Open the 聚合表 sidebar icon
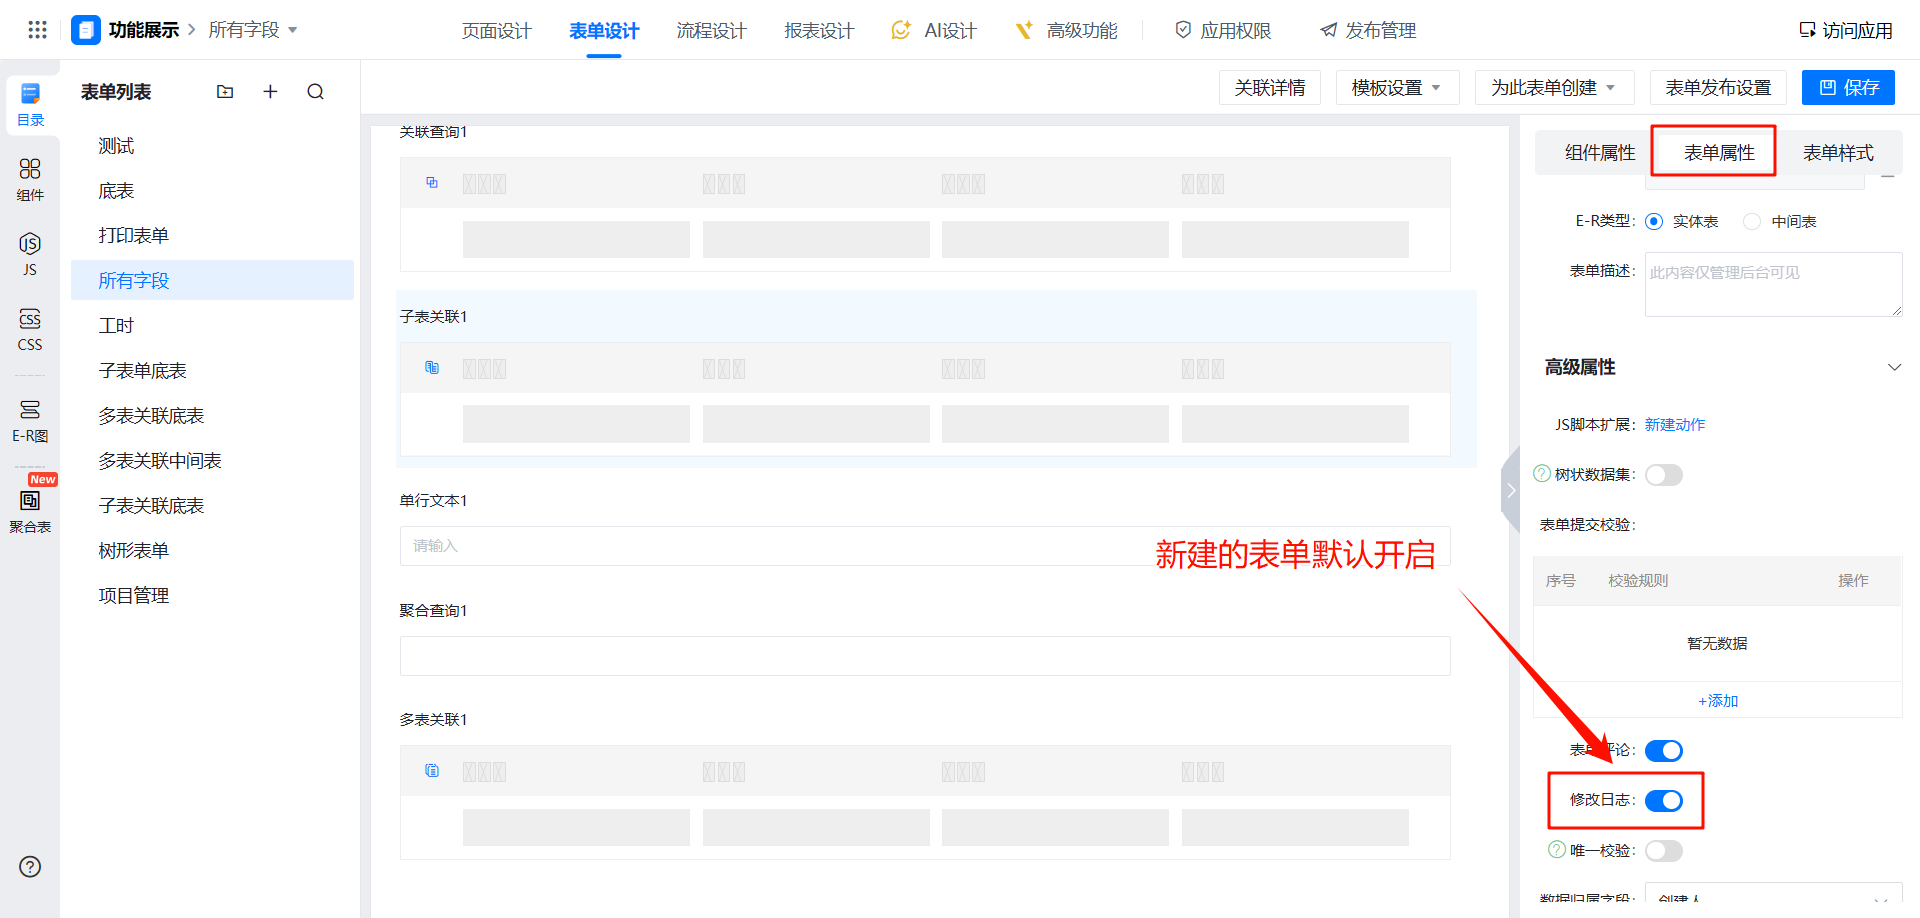The height and width of the screenshot is (918, 1920). tap(30, 510)
